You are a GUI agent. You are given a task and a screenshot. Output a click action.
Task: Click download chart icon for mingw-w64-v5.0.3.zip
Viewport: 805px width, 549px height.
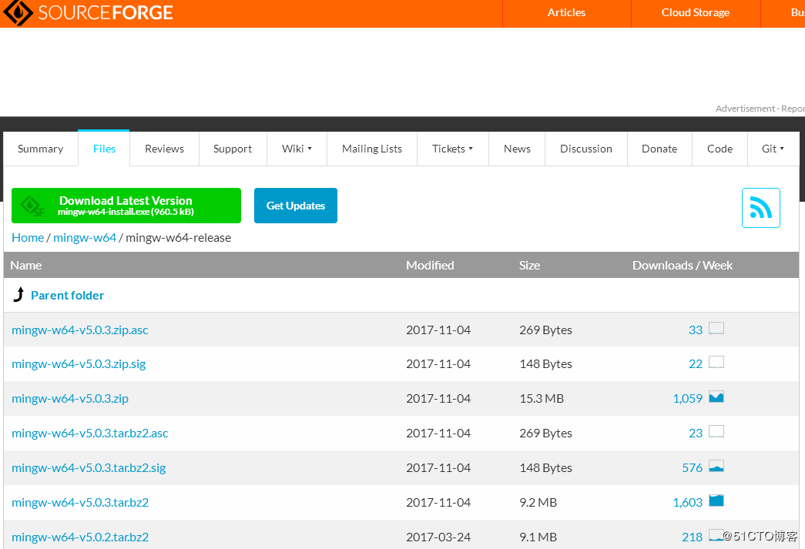click(x=716, y=397)
